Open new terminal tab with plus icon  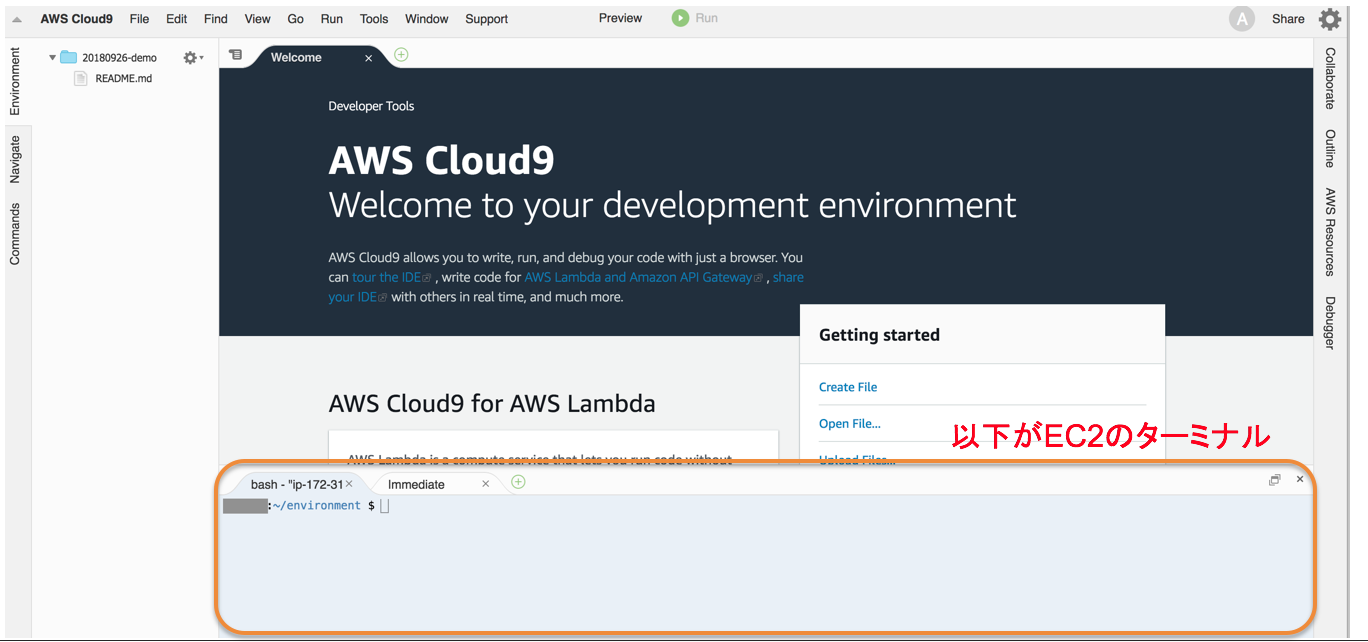click(x=518, y=482)
